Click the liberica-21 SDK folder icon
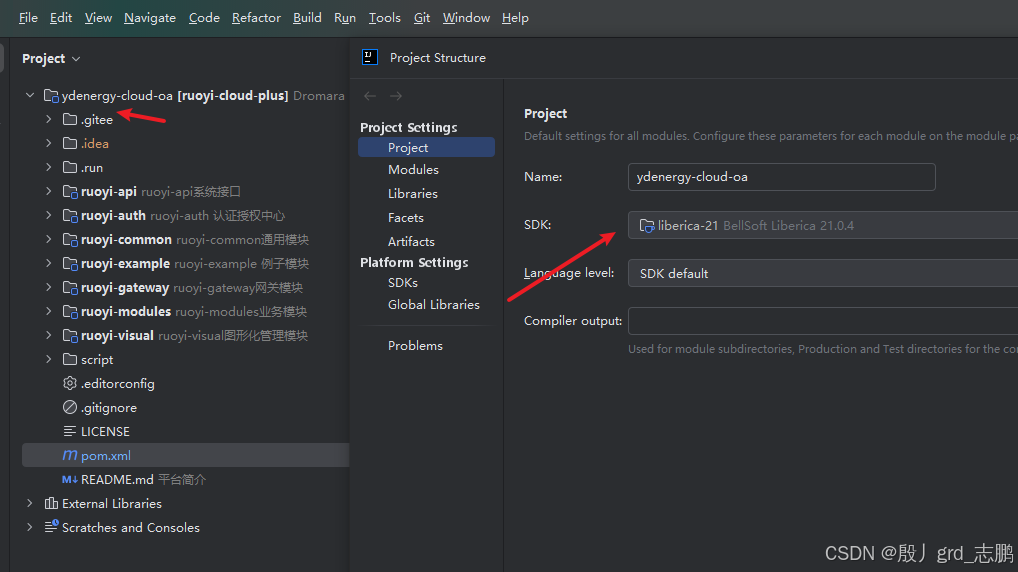The width and height of the screenshot is (1018, 572). click(647, 226)
